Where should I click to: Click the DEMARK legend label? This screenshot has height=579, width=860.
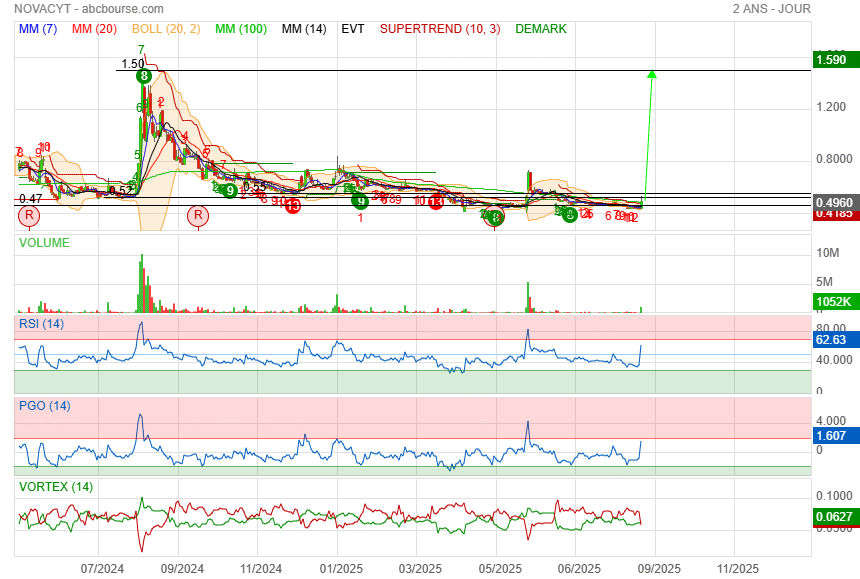click(541, 29)
